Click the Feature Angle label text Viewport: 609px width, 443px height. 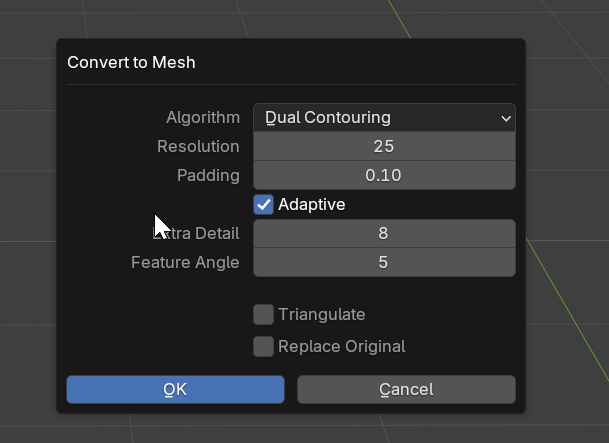click(x=185, y=262)
